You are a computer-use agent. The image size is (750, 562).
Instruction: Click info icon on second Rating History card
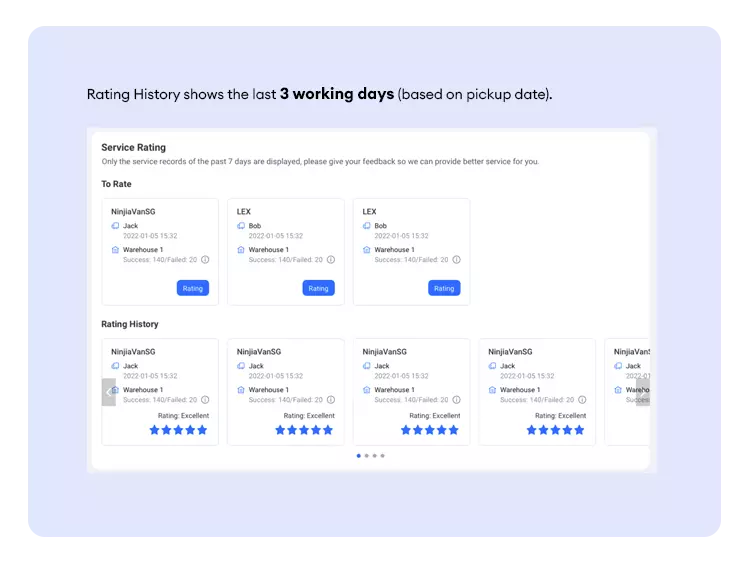click(x=331, y=400)
